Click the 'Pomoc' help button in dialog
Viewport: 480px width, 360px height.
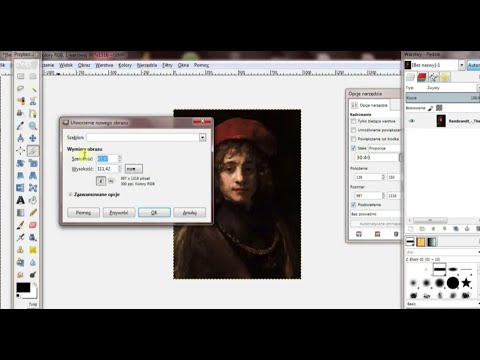coord(83,212)
